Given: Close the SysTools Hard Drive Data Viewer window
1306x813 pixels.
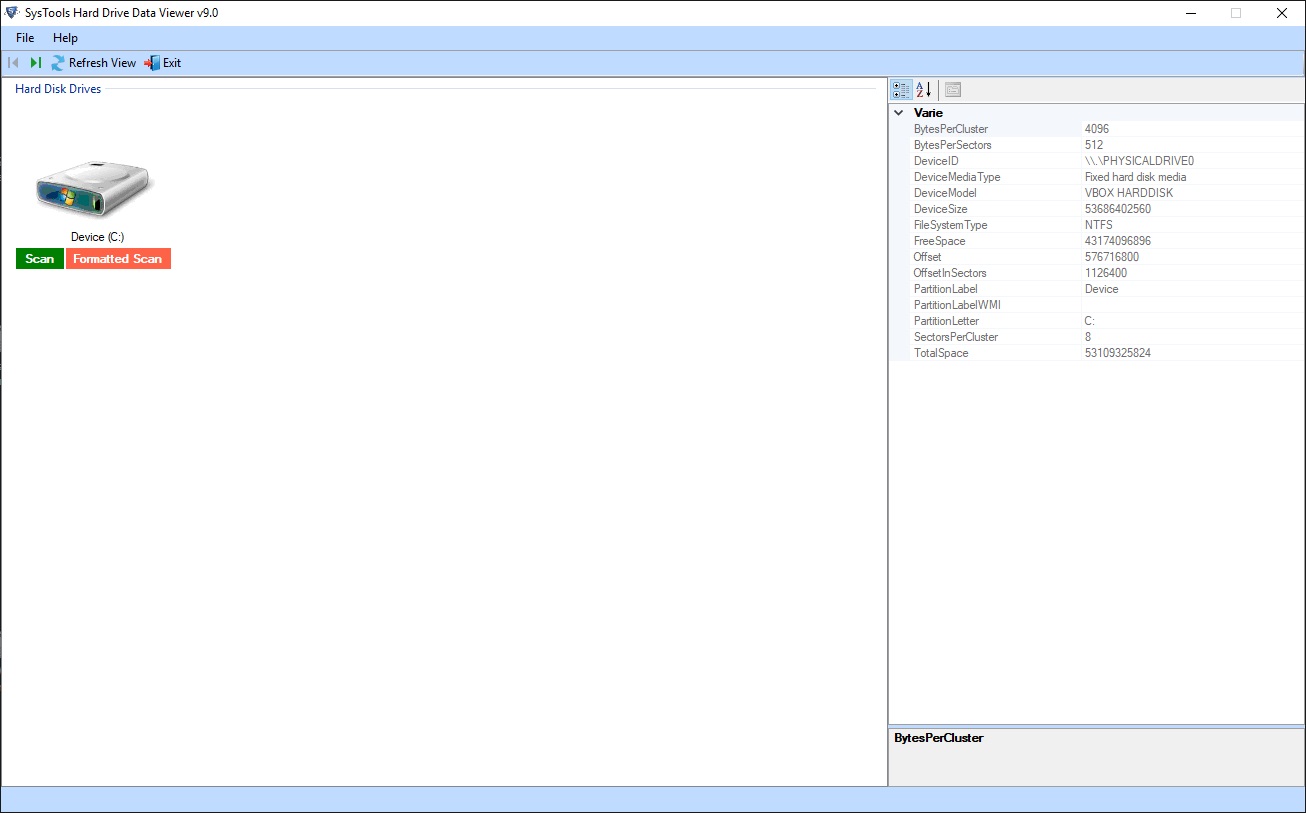Looking at the screenshot, I should (x=1282, y=13).
